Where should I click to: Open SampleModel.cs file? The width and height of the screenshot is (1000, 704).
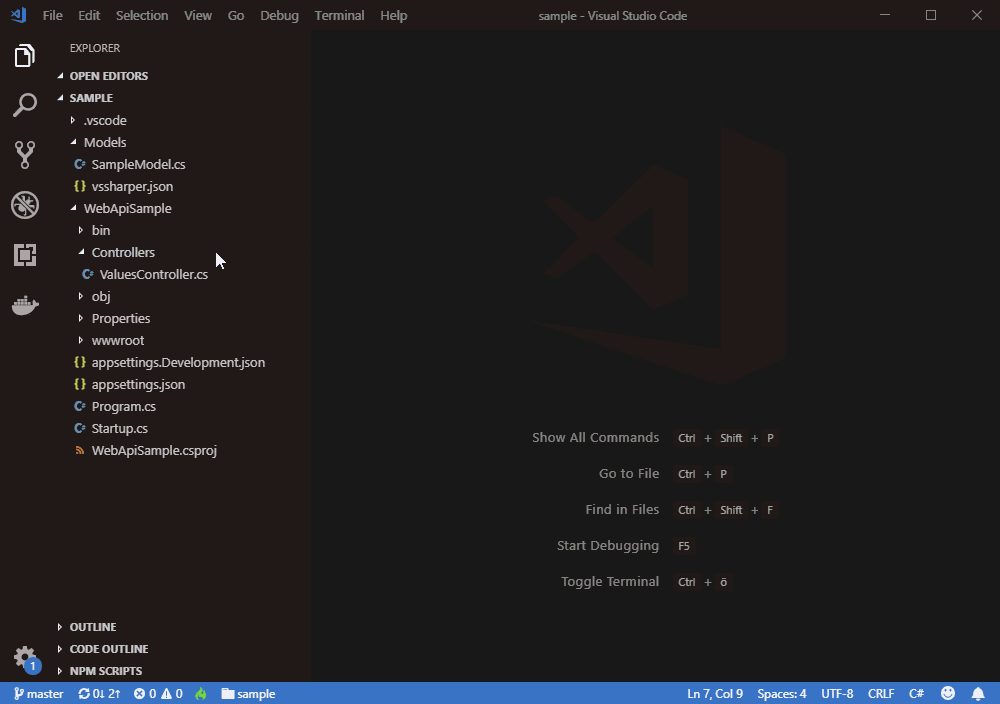pos(138,165)
